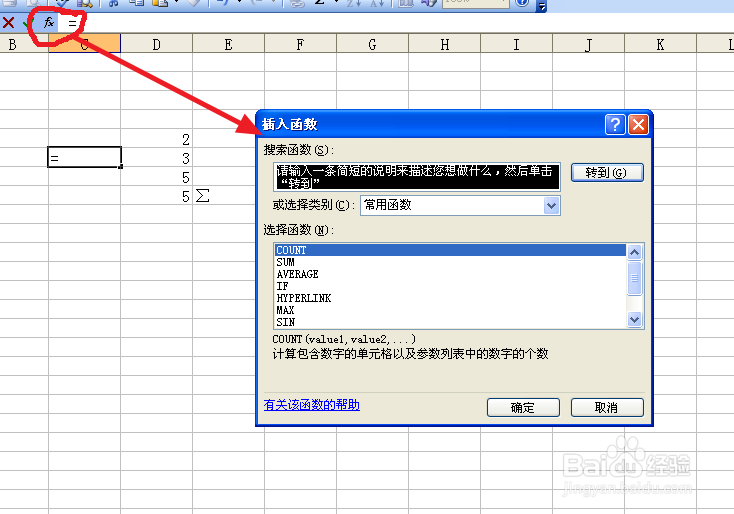Image resolution: width=734 pixels, height=514 pixels.
Task: Select SIN in the function list
Action: (x=450, y=322)
